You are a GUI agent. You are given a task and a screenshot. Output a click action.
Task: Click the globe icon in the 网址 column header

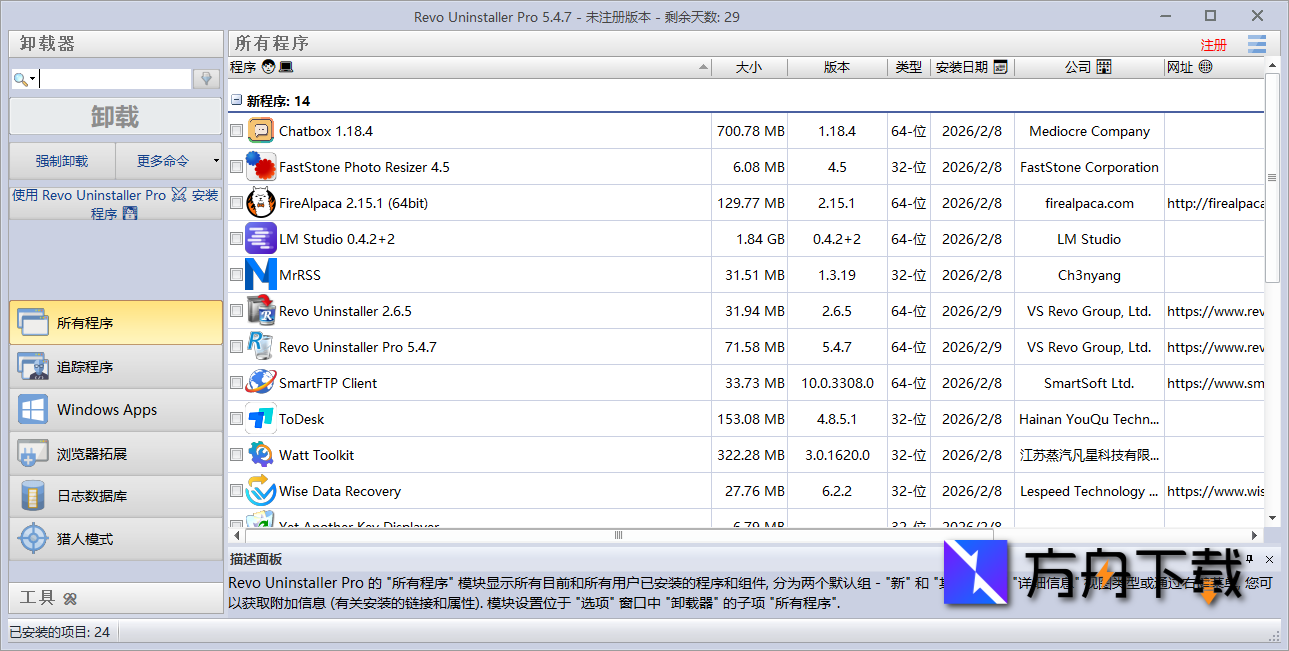1206,66
